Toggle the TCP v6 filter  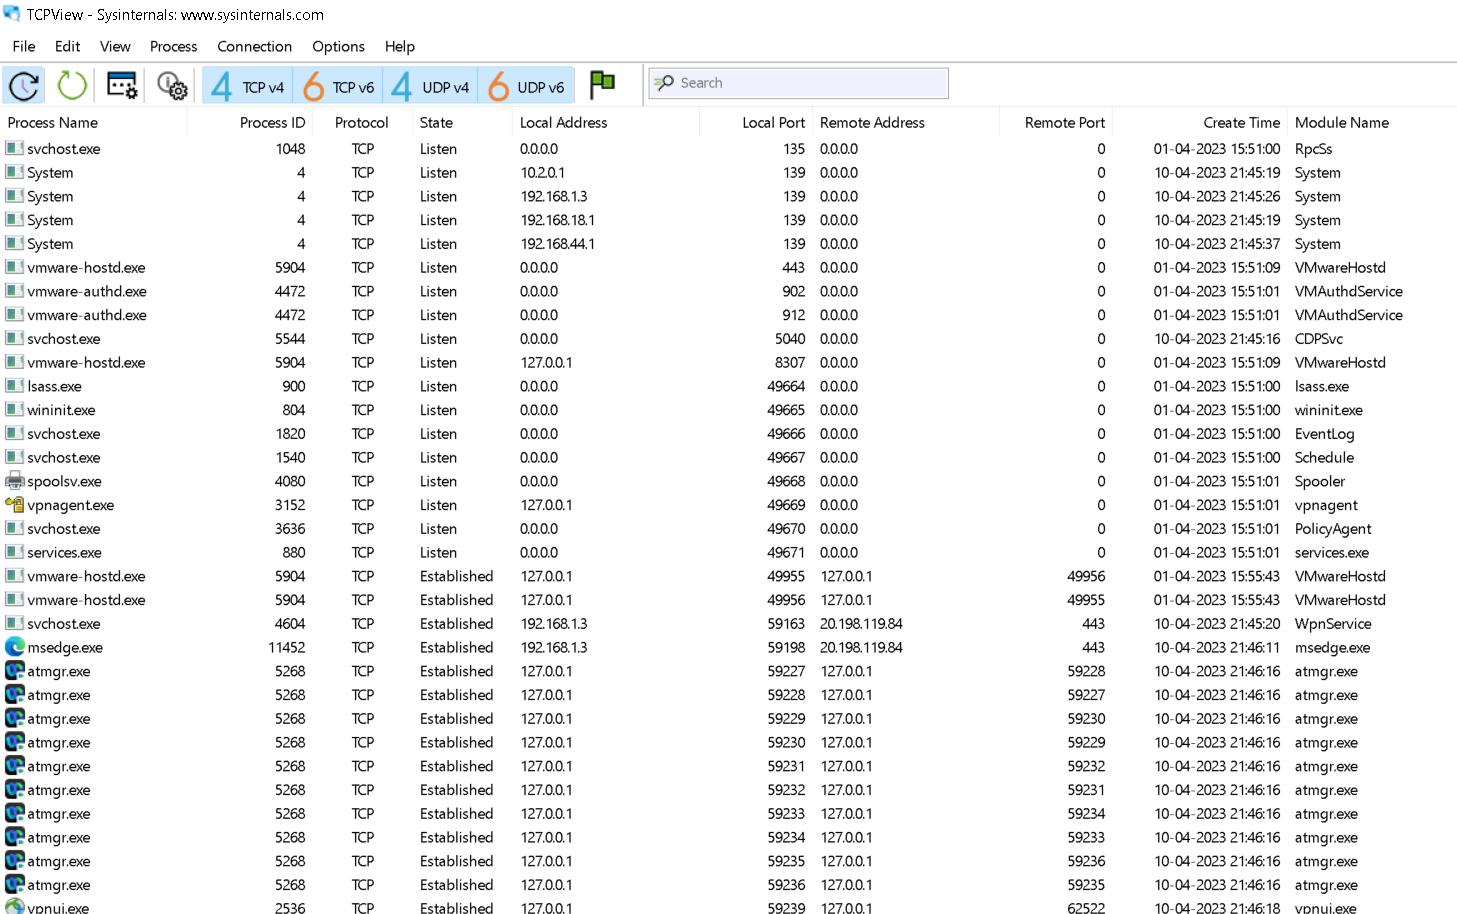coord(338,86)
